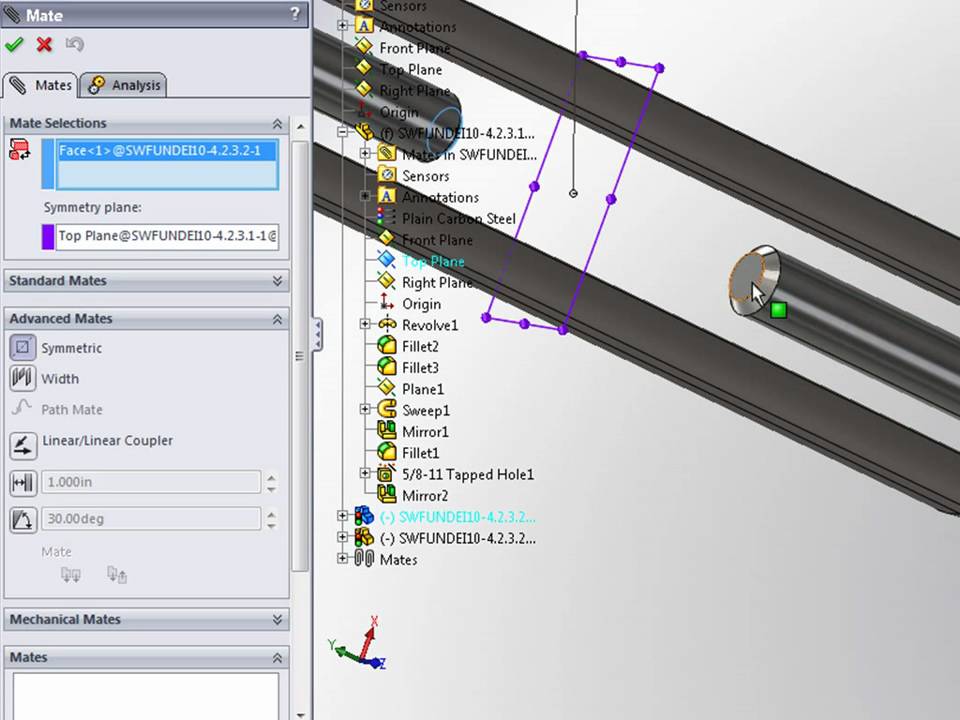This screenshot has height=720, width=960.
Task: Click the undo arrow icon
Action: pyautogui.click(x=74, y=45)
